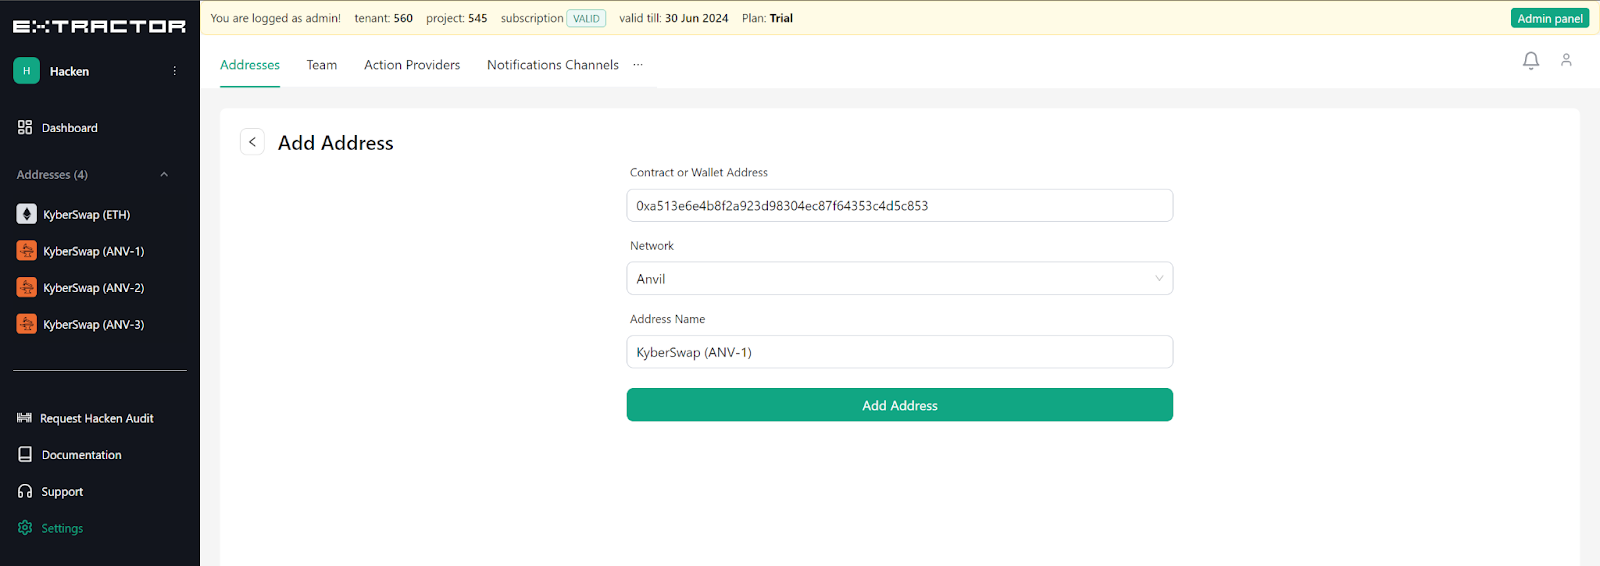Switch to the Team tab
The height and width of the screenshot is (566, 1600).
[322, 65]
